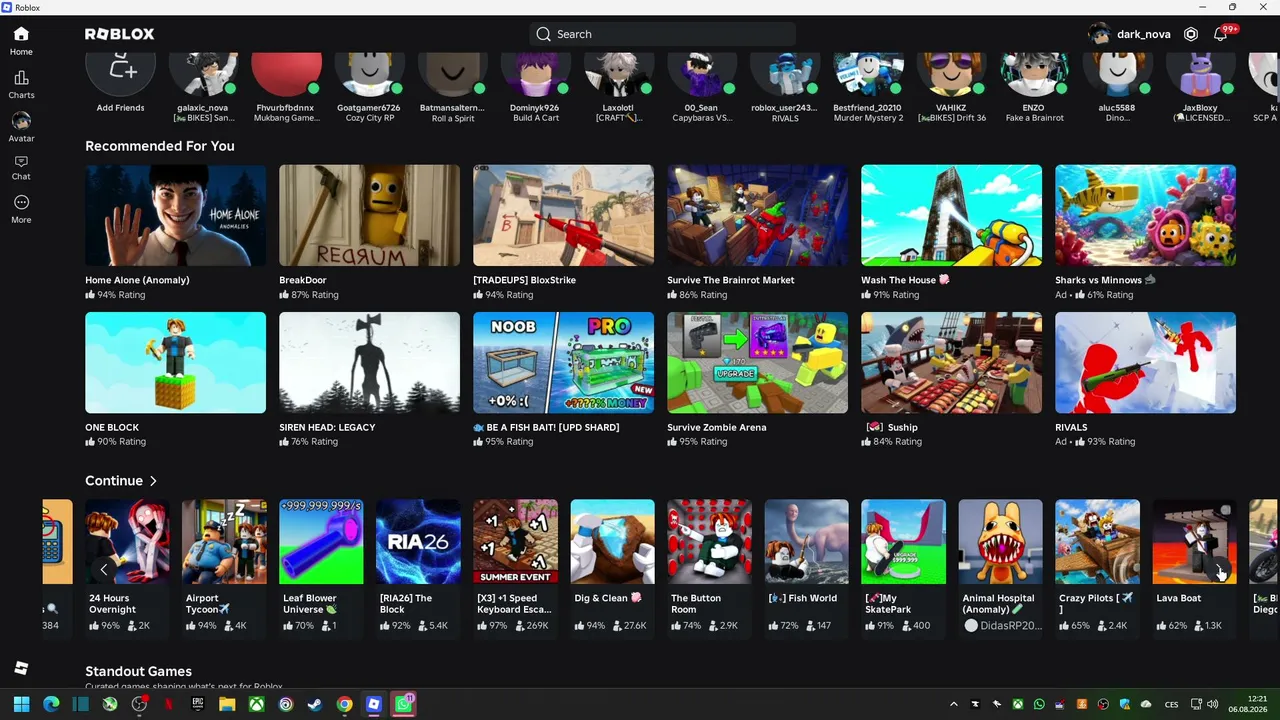Open friend VAHIKZ's avatar
The image size is (1280, 720).
tap(950, 75)
